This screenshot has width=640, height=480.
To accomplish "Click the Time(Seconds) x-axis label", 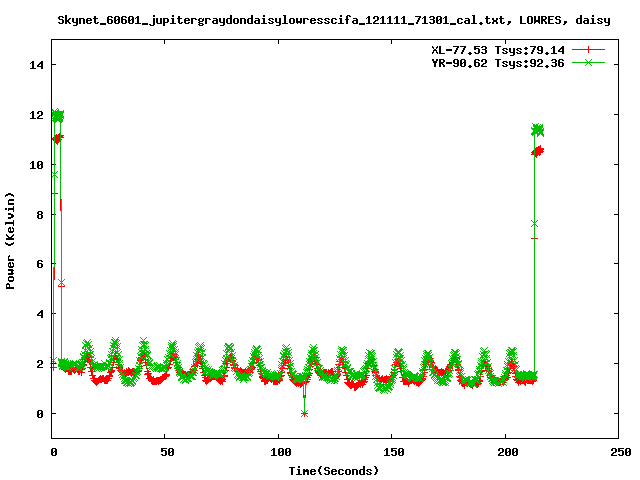I will tap(333, 471).
